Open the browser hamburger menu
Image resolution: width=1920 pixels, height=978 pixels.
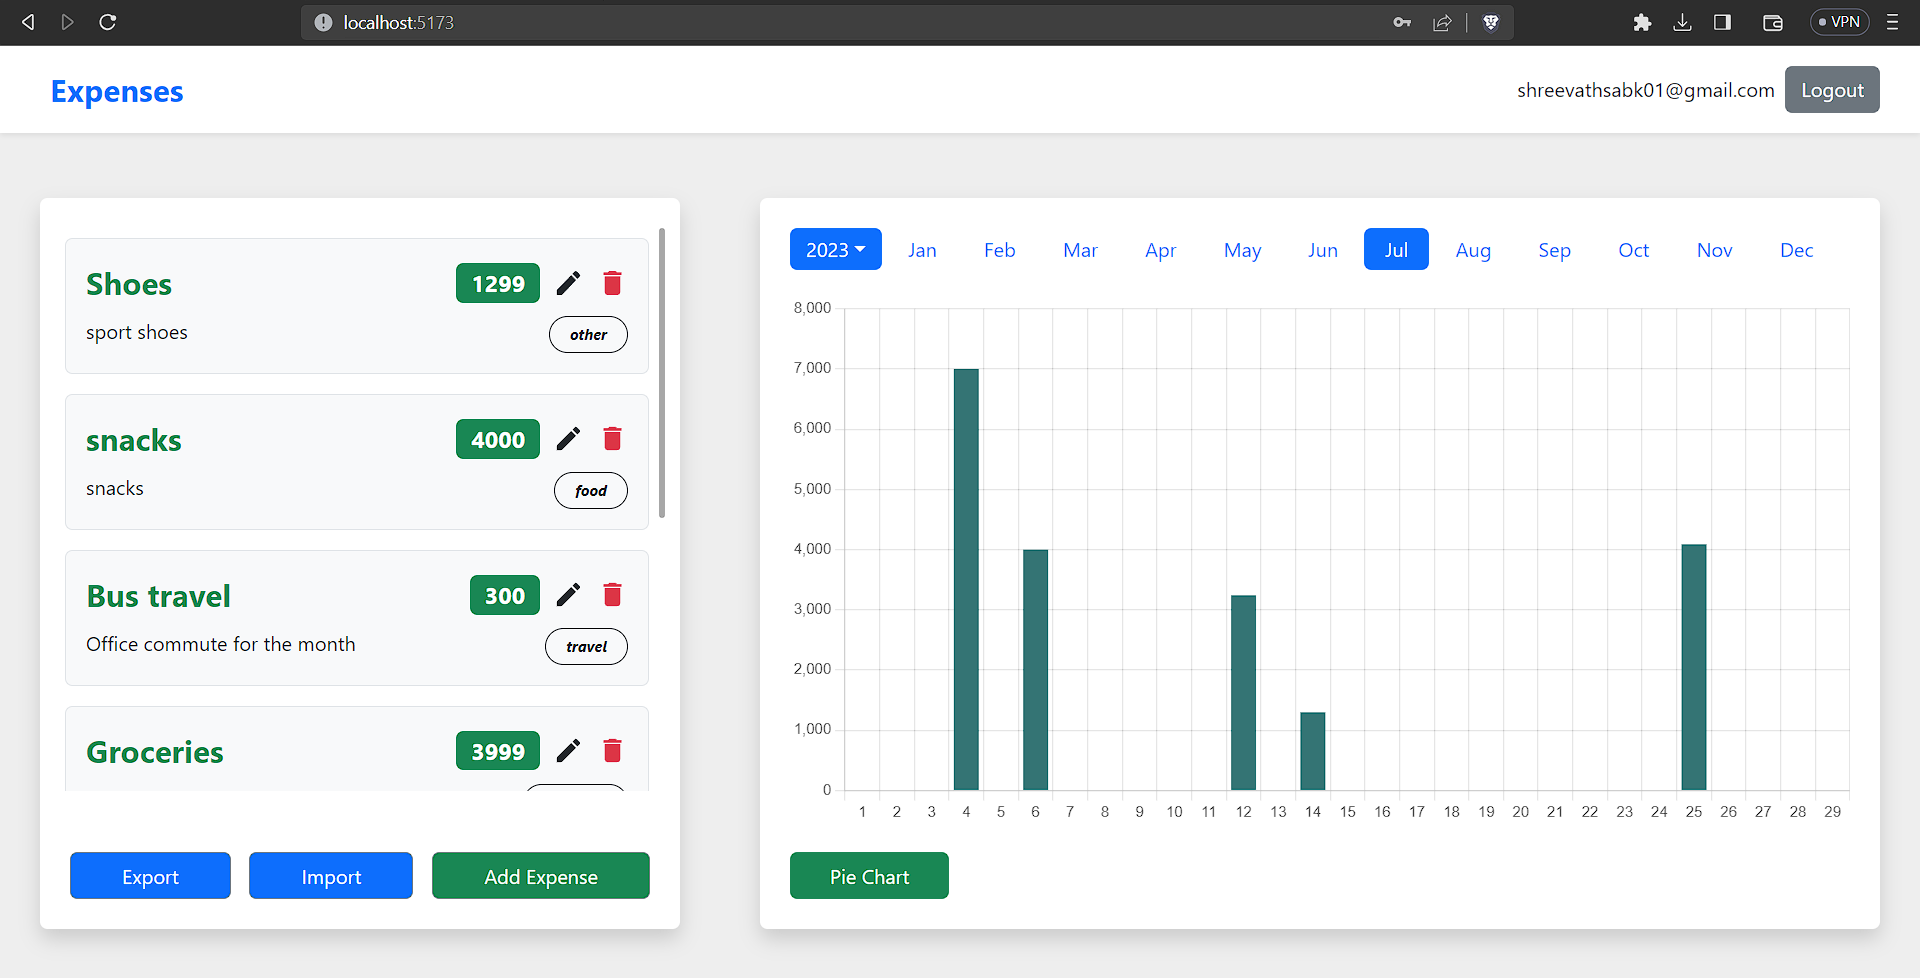click(1892, 22)
